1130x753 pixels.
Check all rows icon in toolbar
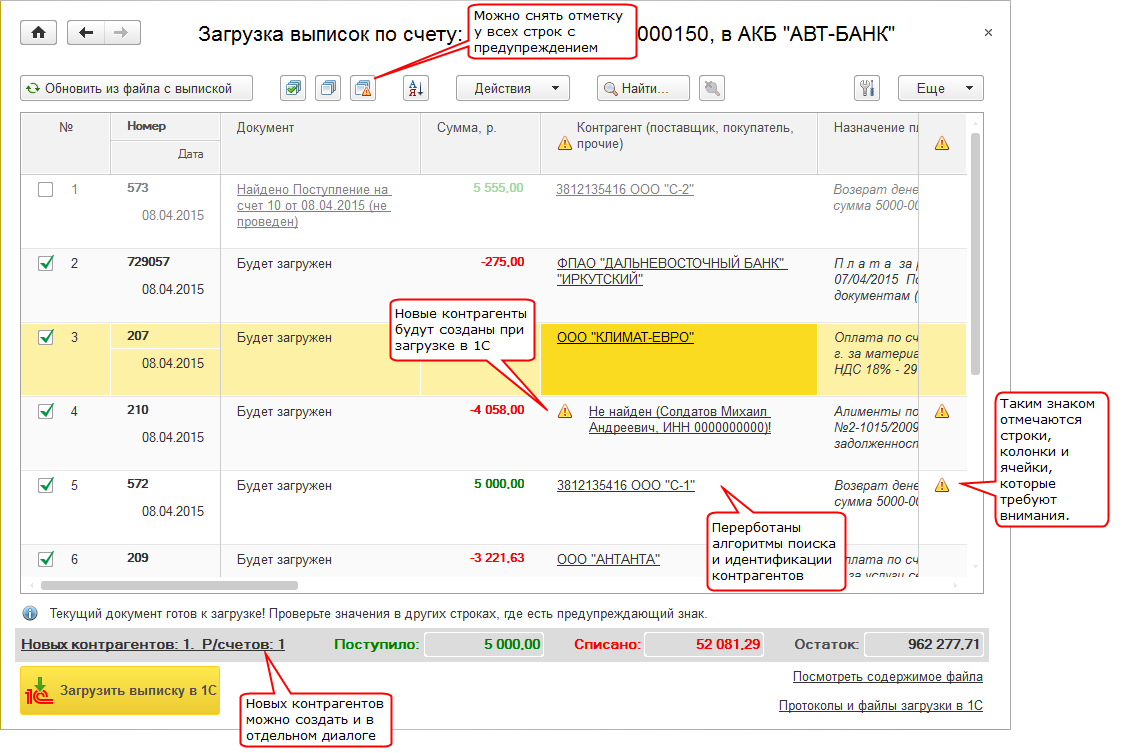293,88
